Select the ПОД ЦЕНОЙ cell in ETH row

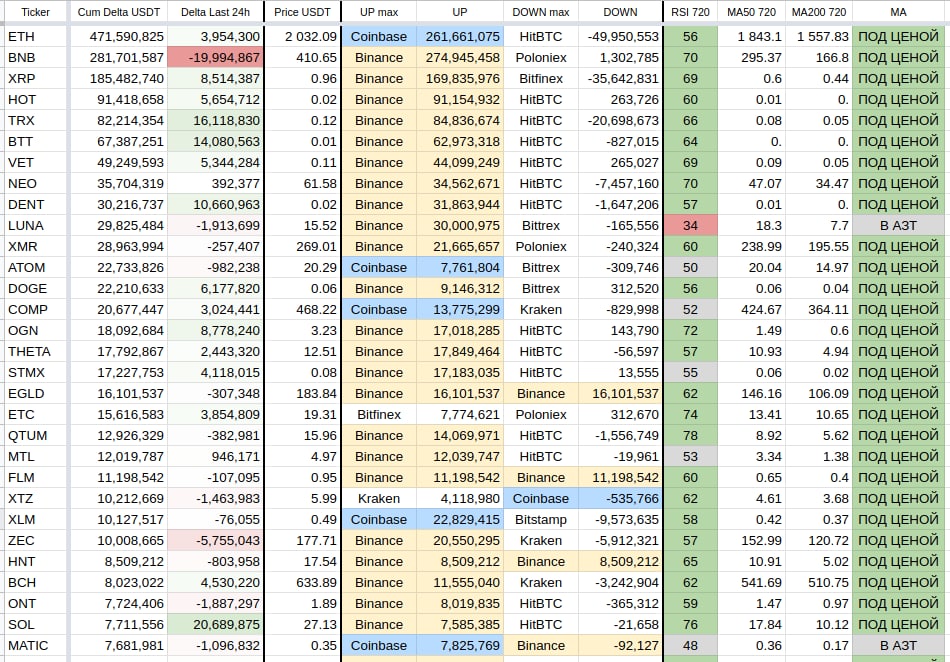point(899,37)
